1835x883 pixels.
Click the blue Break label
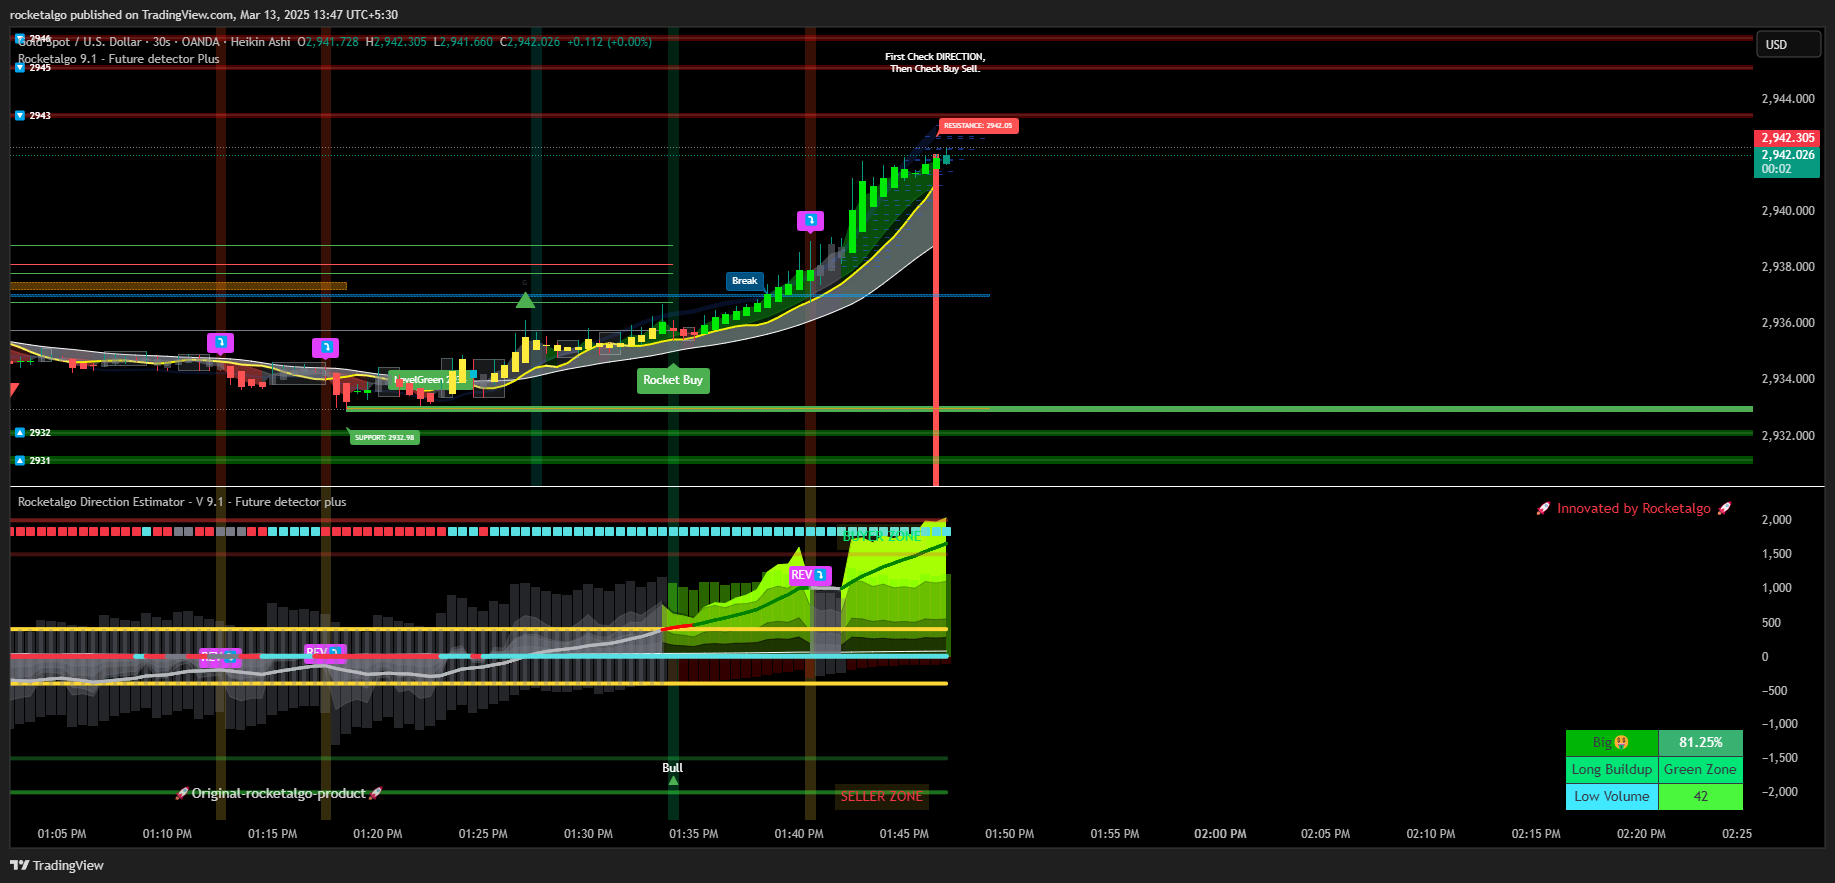[x=745, y=281]
